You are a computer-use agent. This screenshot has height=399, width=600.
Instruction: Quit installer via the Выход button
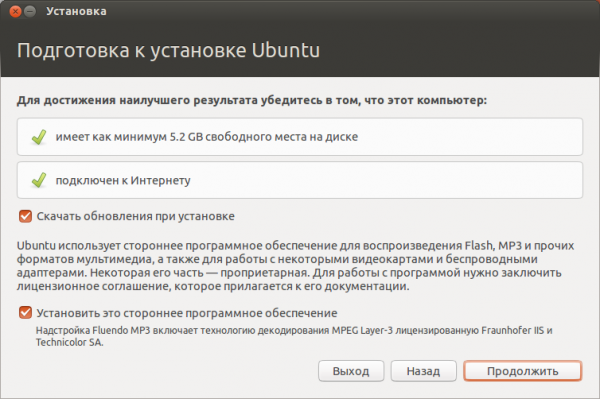(x=351, y=371)
